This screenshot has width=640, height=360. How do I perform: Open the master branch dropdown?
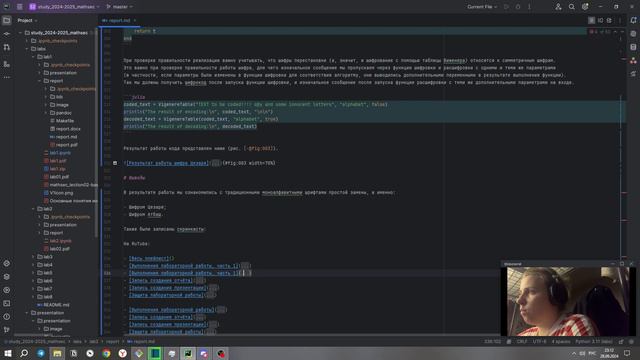(120, 7)
